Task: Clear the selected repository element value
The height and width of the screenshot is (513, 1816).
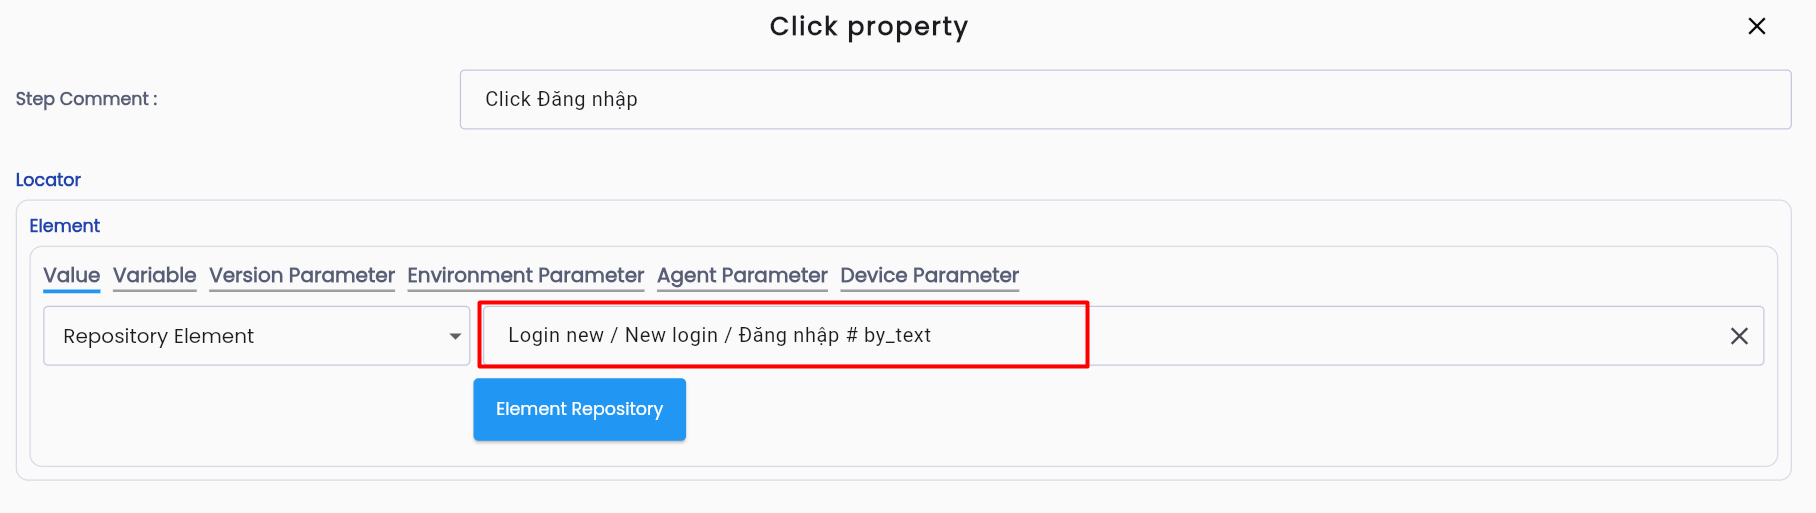Action: pyautogui.click(x=1739, y=336)
